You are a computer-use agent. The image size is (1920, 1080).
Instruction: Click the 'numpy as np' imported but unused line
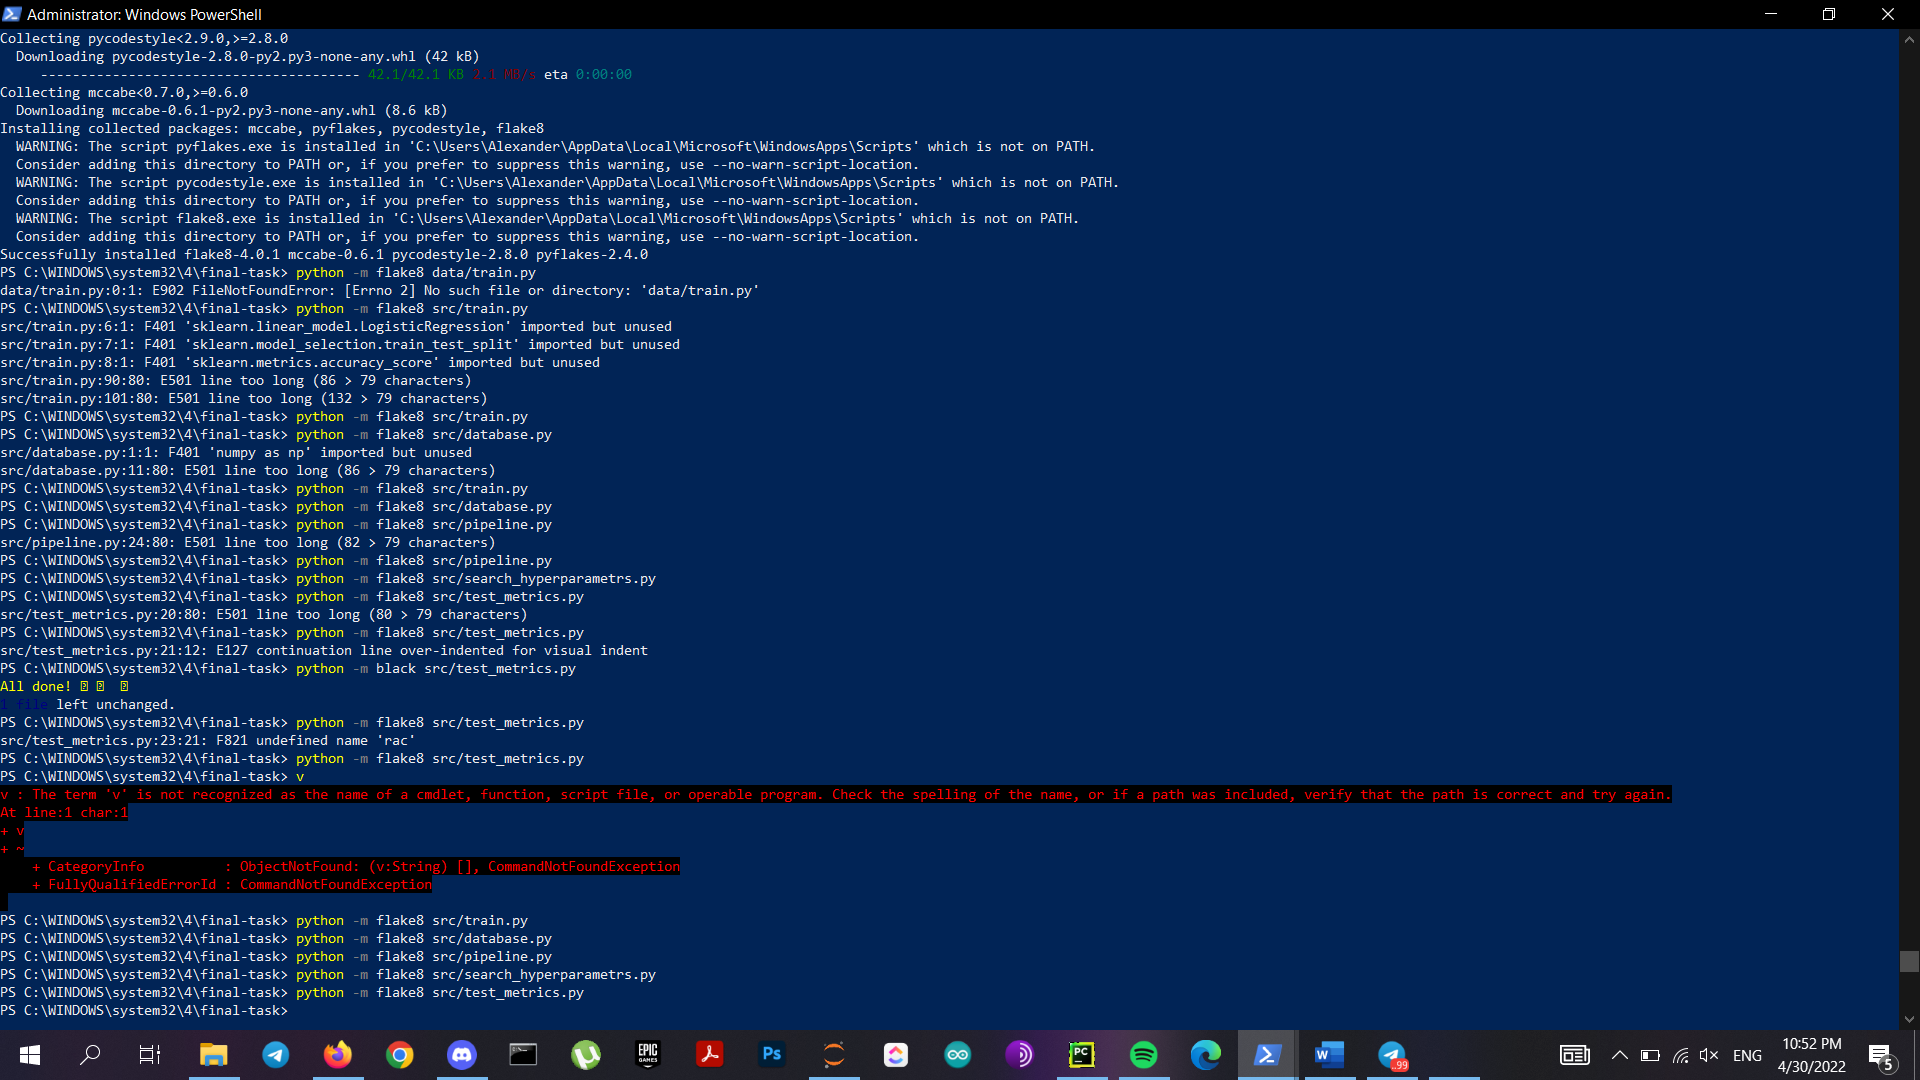pyautogui.click(x=236, y=453)
